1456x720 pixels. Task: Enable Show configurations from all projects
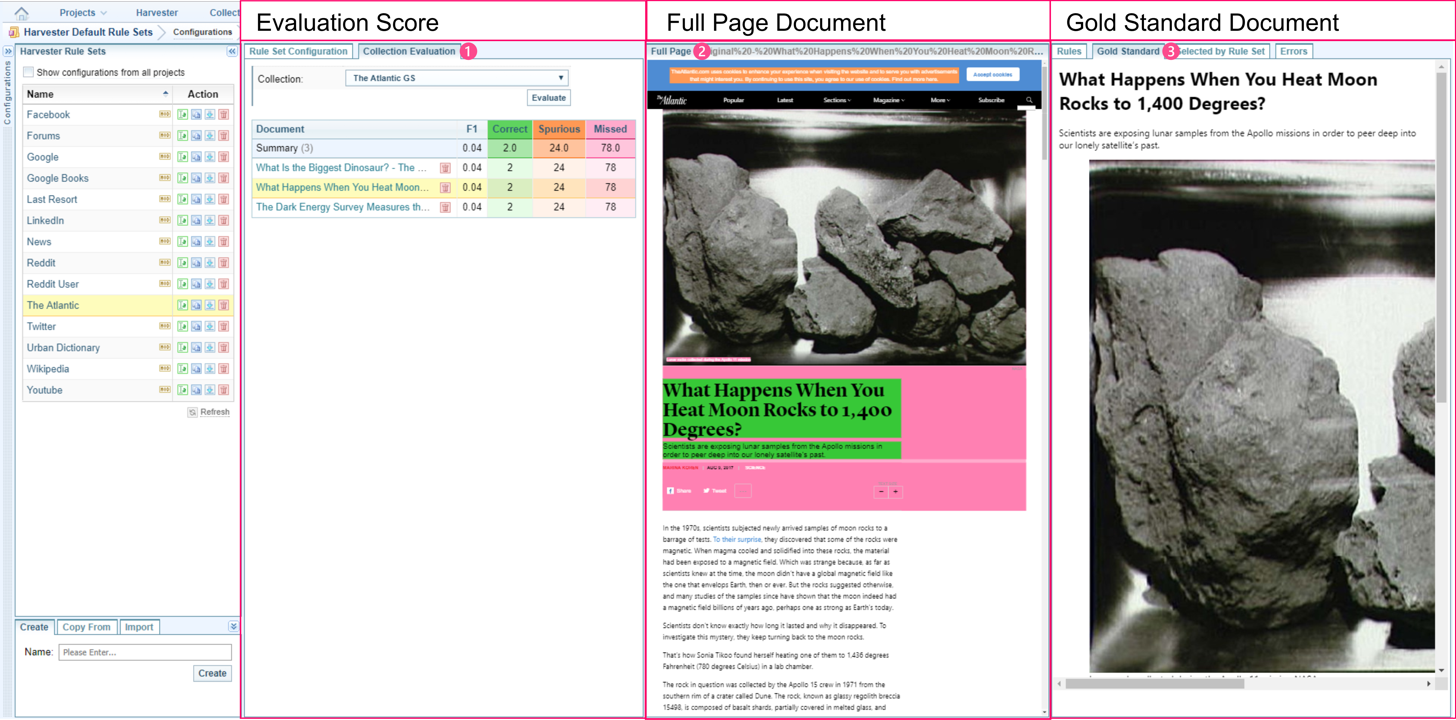click(x=29, y=72)
